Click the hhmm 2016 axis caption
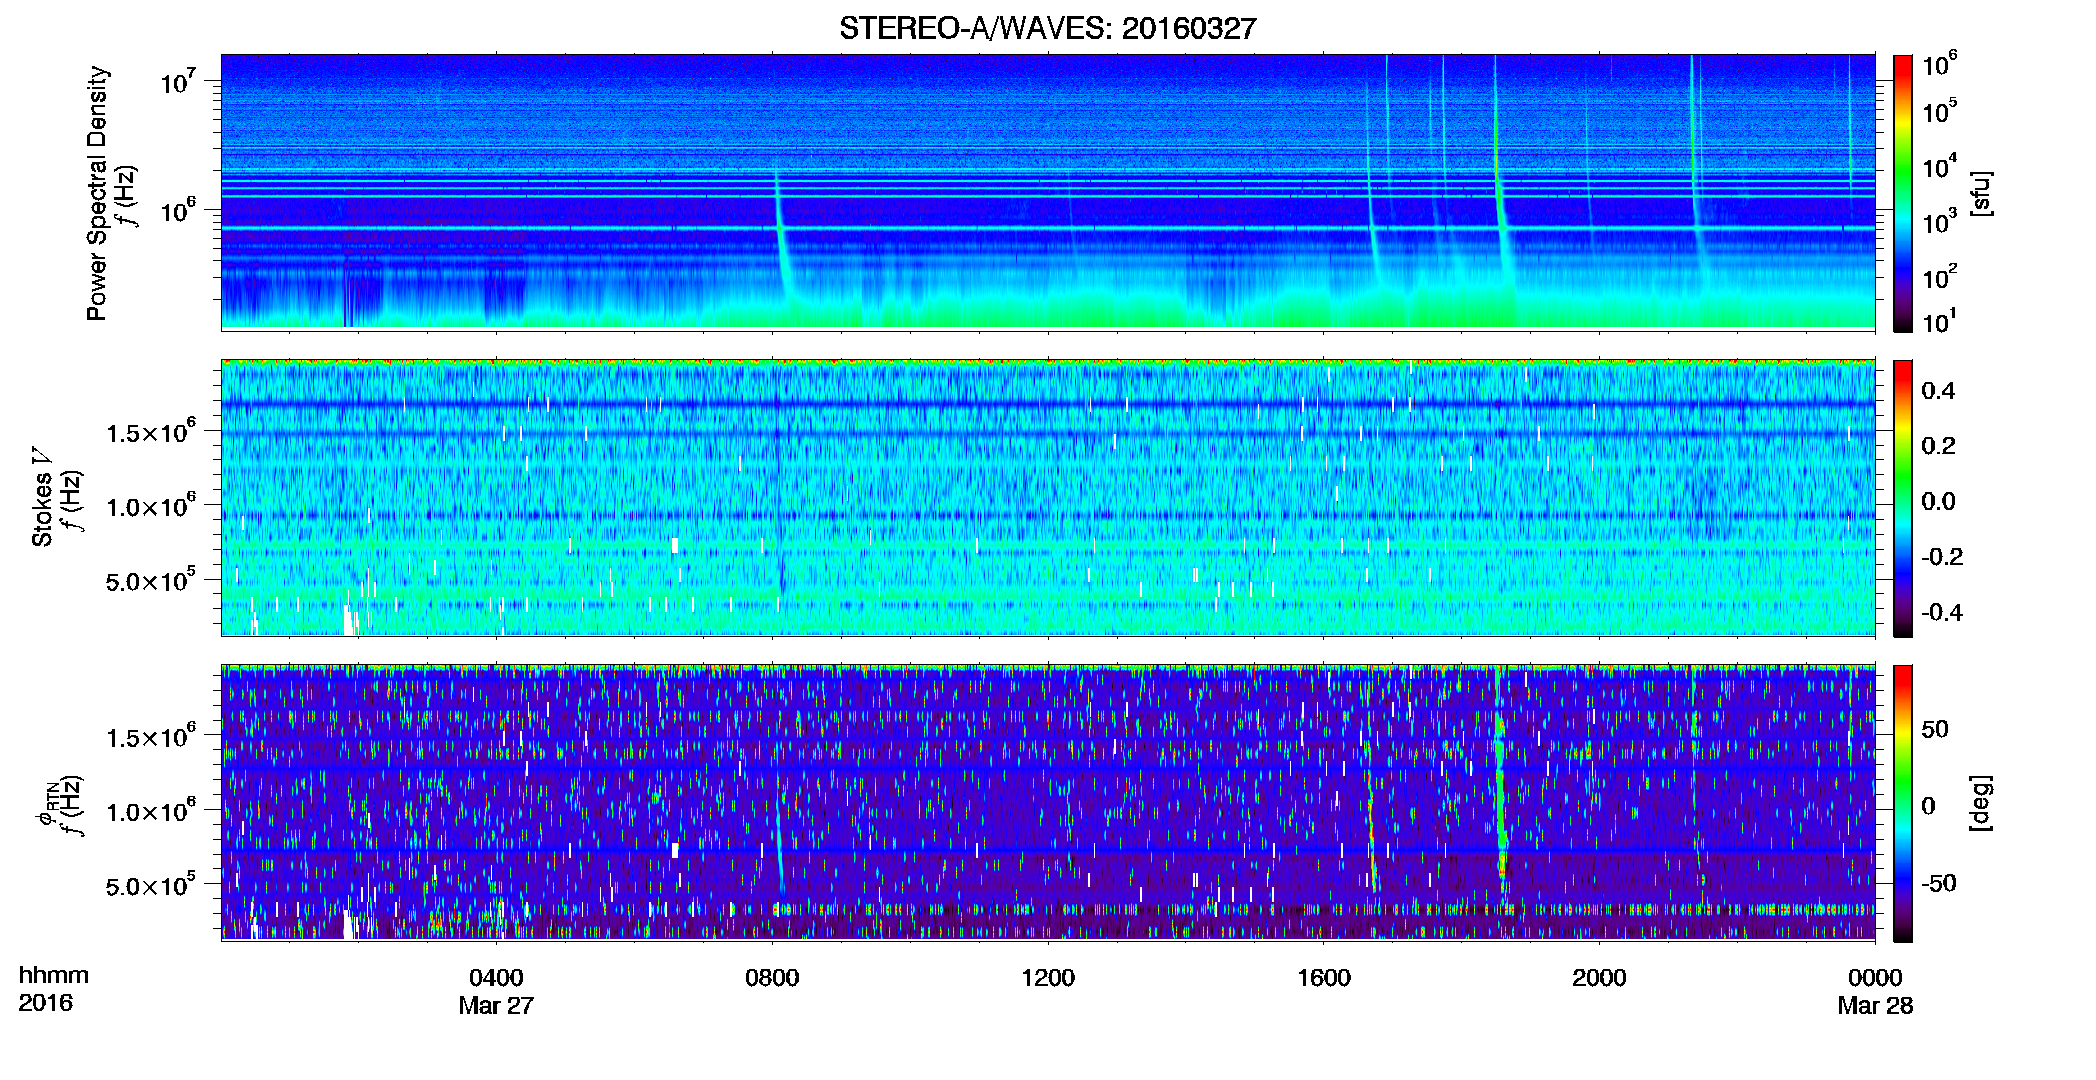Image resolution: width=2096 pixels, height=1080 pixels. click(x=53, y=989)
